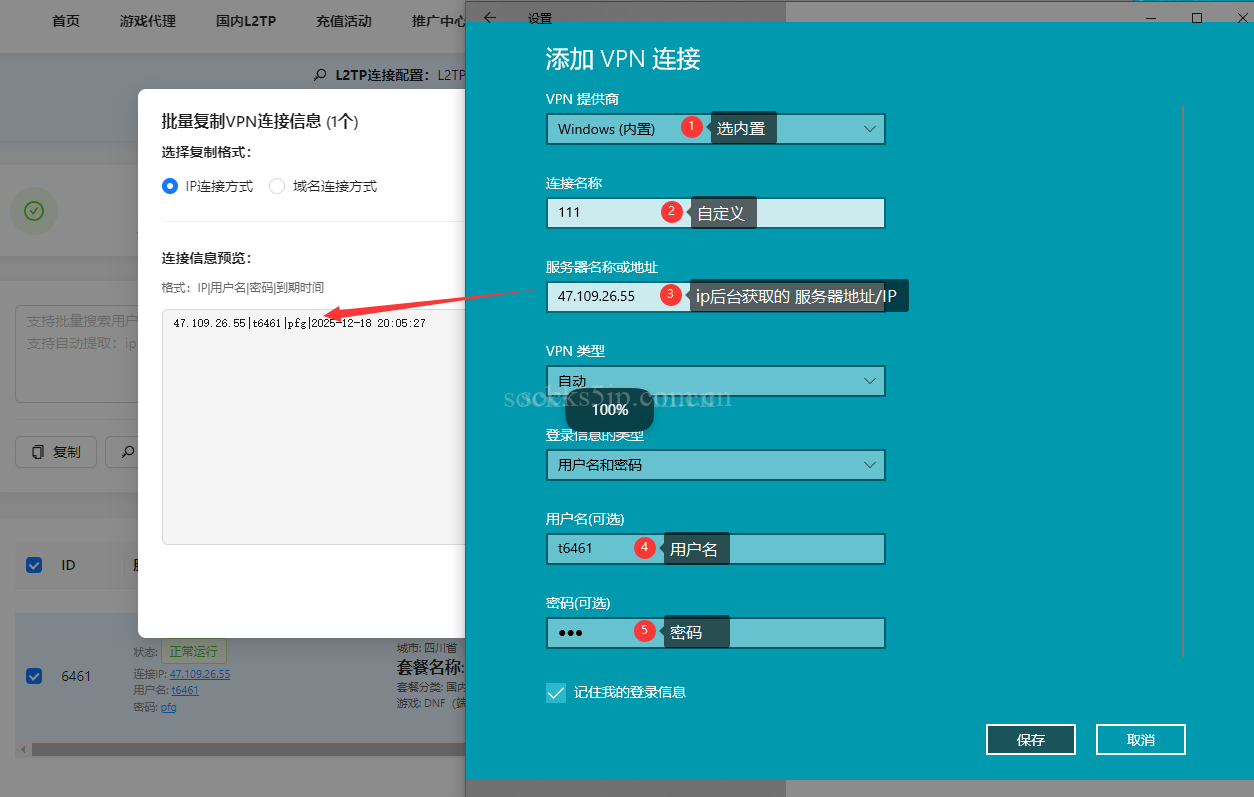Image resolution: width=1254 pixels, height=797 pixels.
Task: Click the vertical scrollbar in 设置 window
Action: click(x=1183, y=381)
